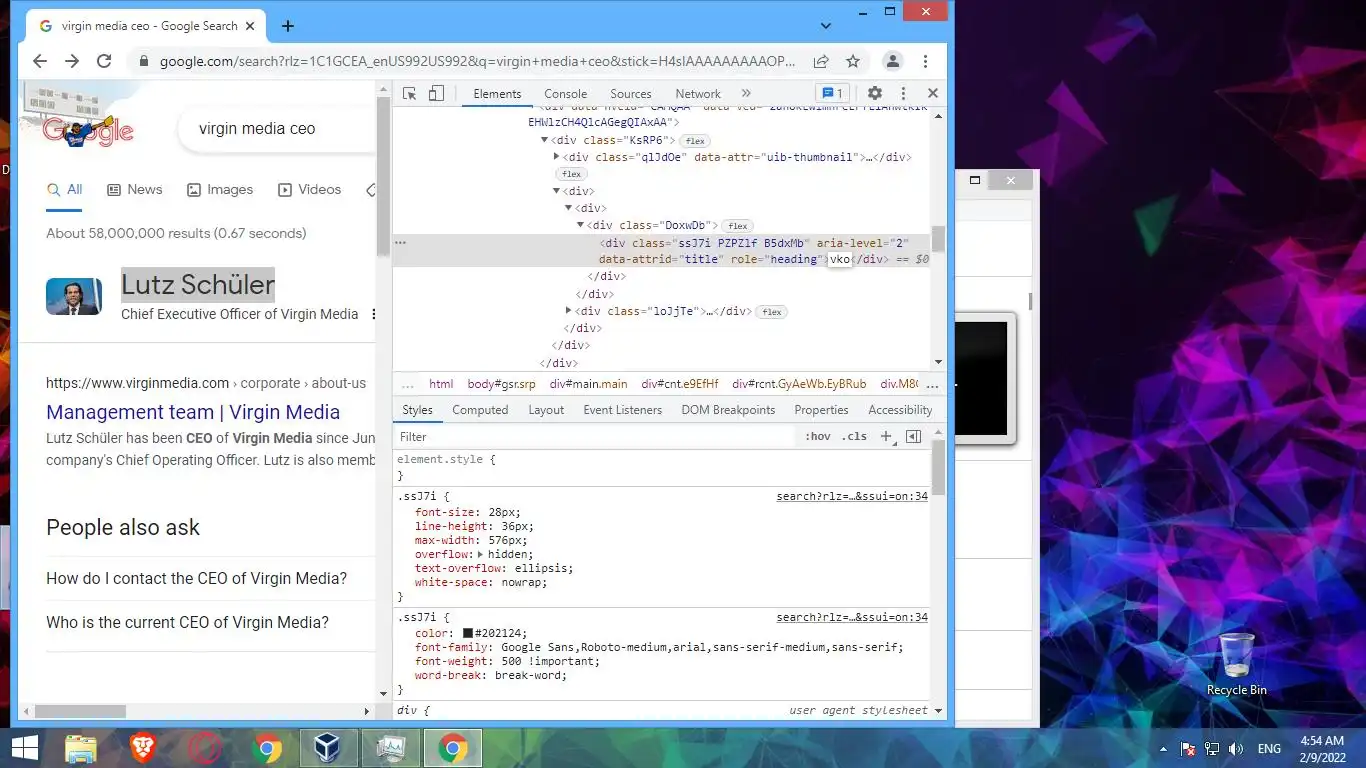Open the Images search filter

(219, 189)
